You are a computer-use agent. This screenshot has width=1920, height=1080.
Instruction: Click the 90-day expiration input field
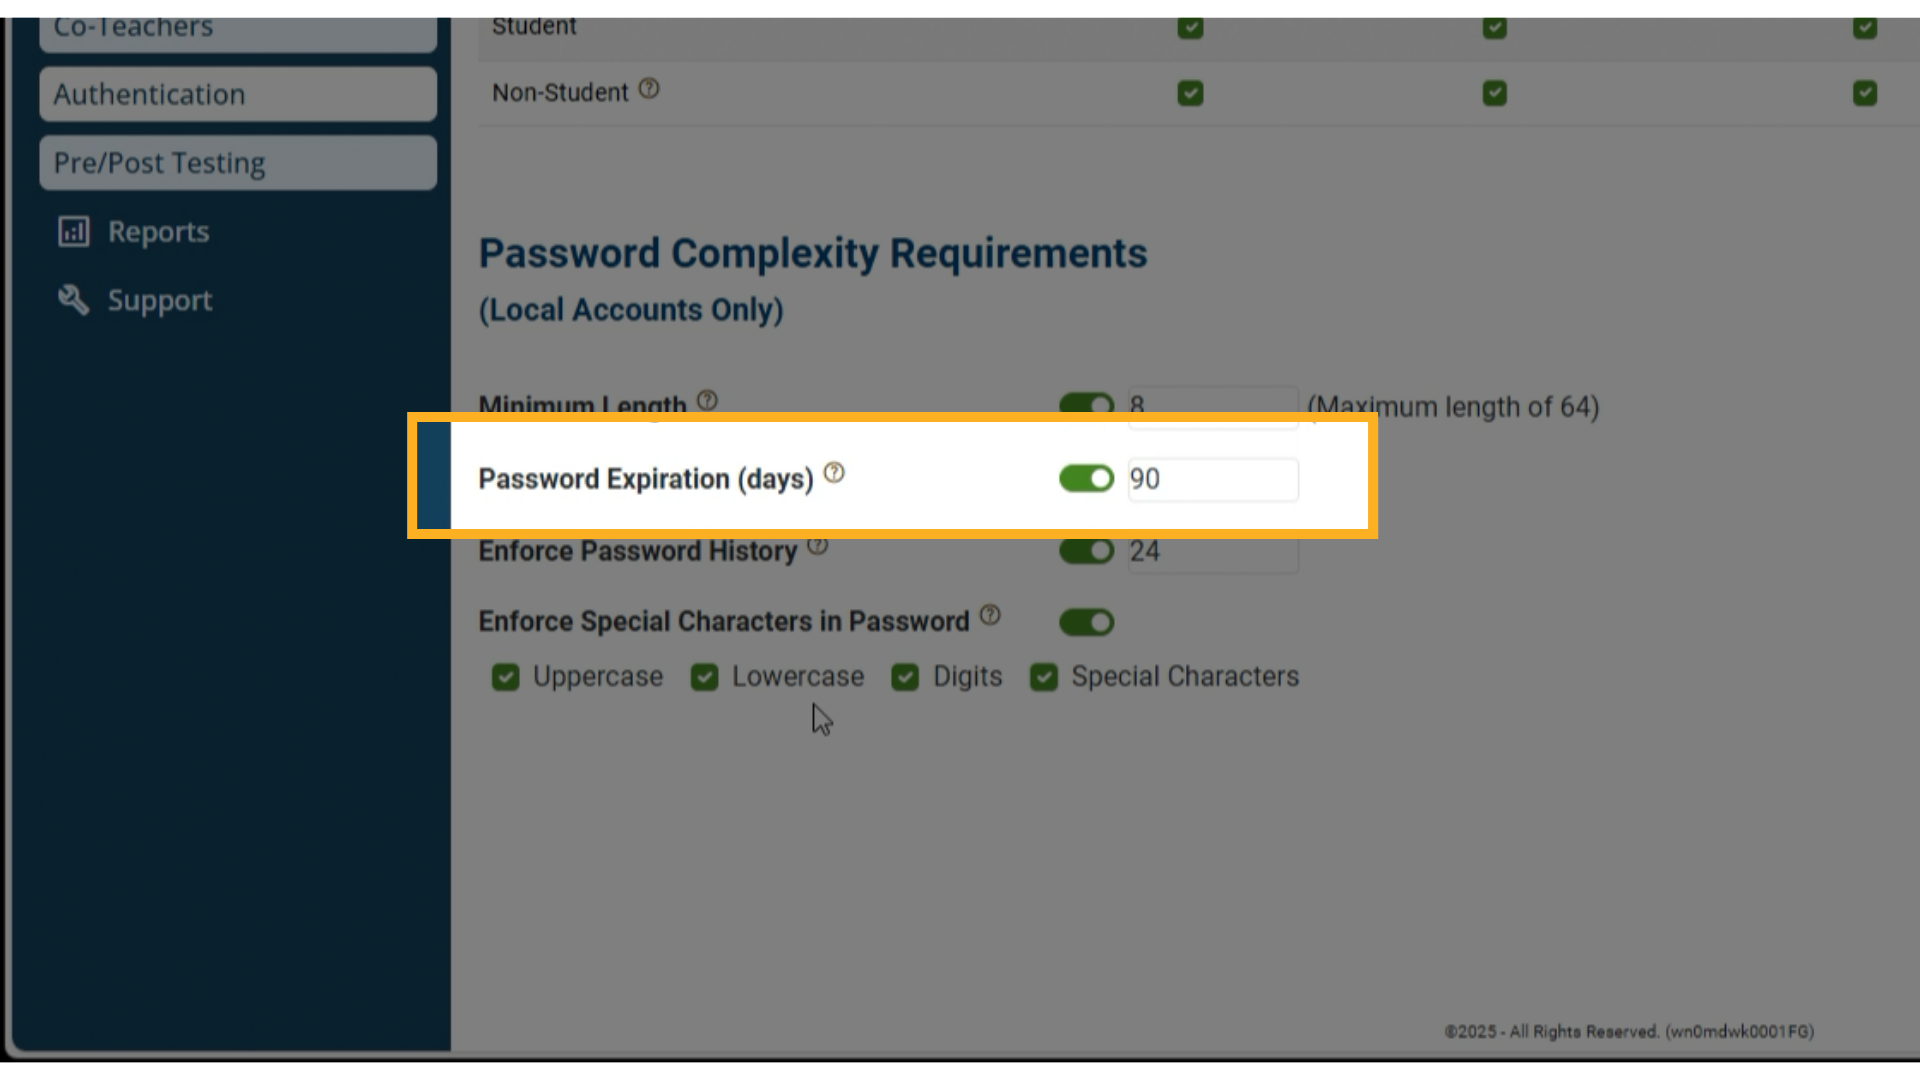pos(1212,479)
